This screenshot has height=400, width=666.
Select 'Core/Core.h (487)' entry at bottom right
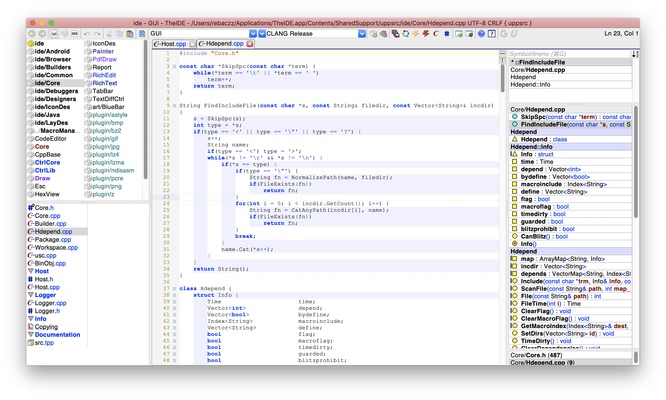[x=570, y=355]
